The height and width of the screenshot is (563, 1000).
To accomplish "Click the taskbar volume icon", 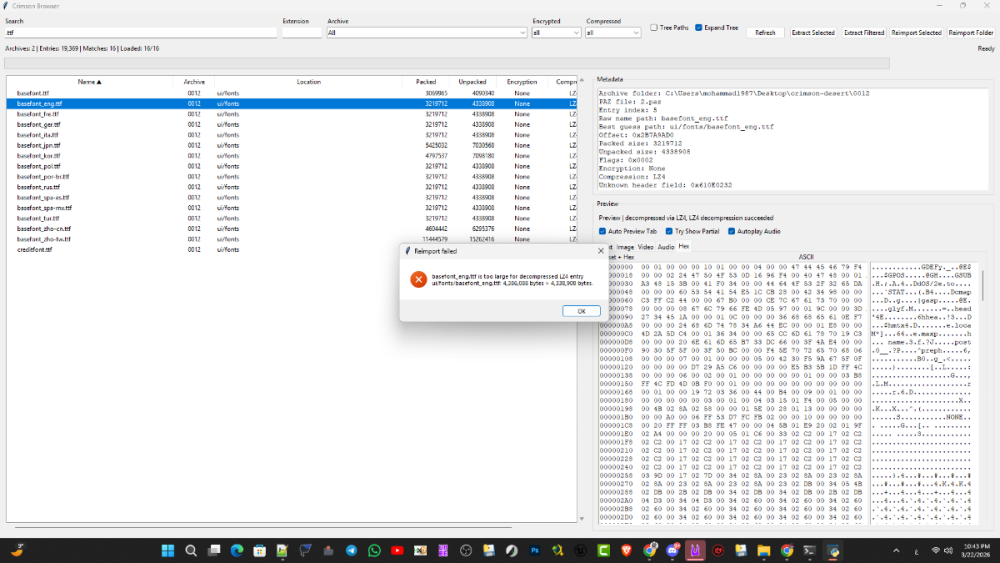I will click(948, 550).
